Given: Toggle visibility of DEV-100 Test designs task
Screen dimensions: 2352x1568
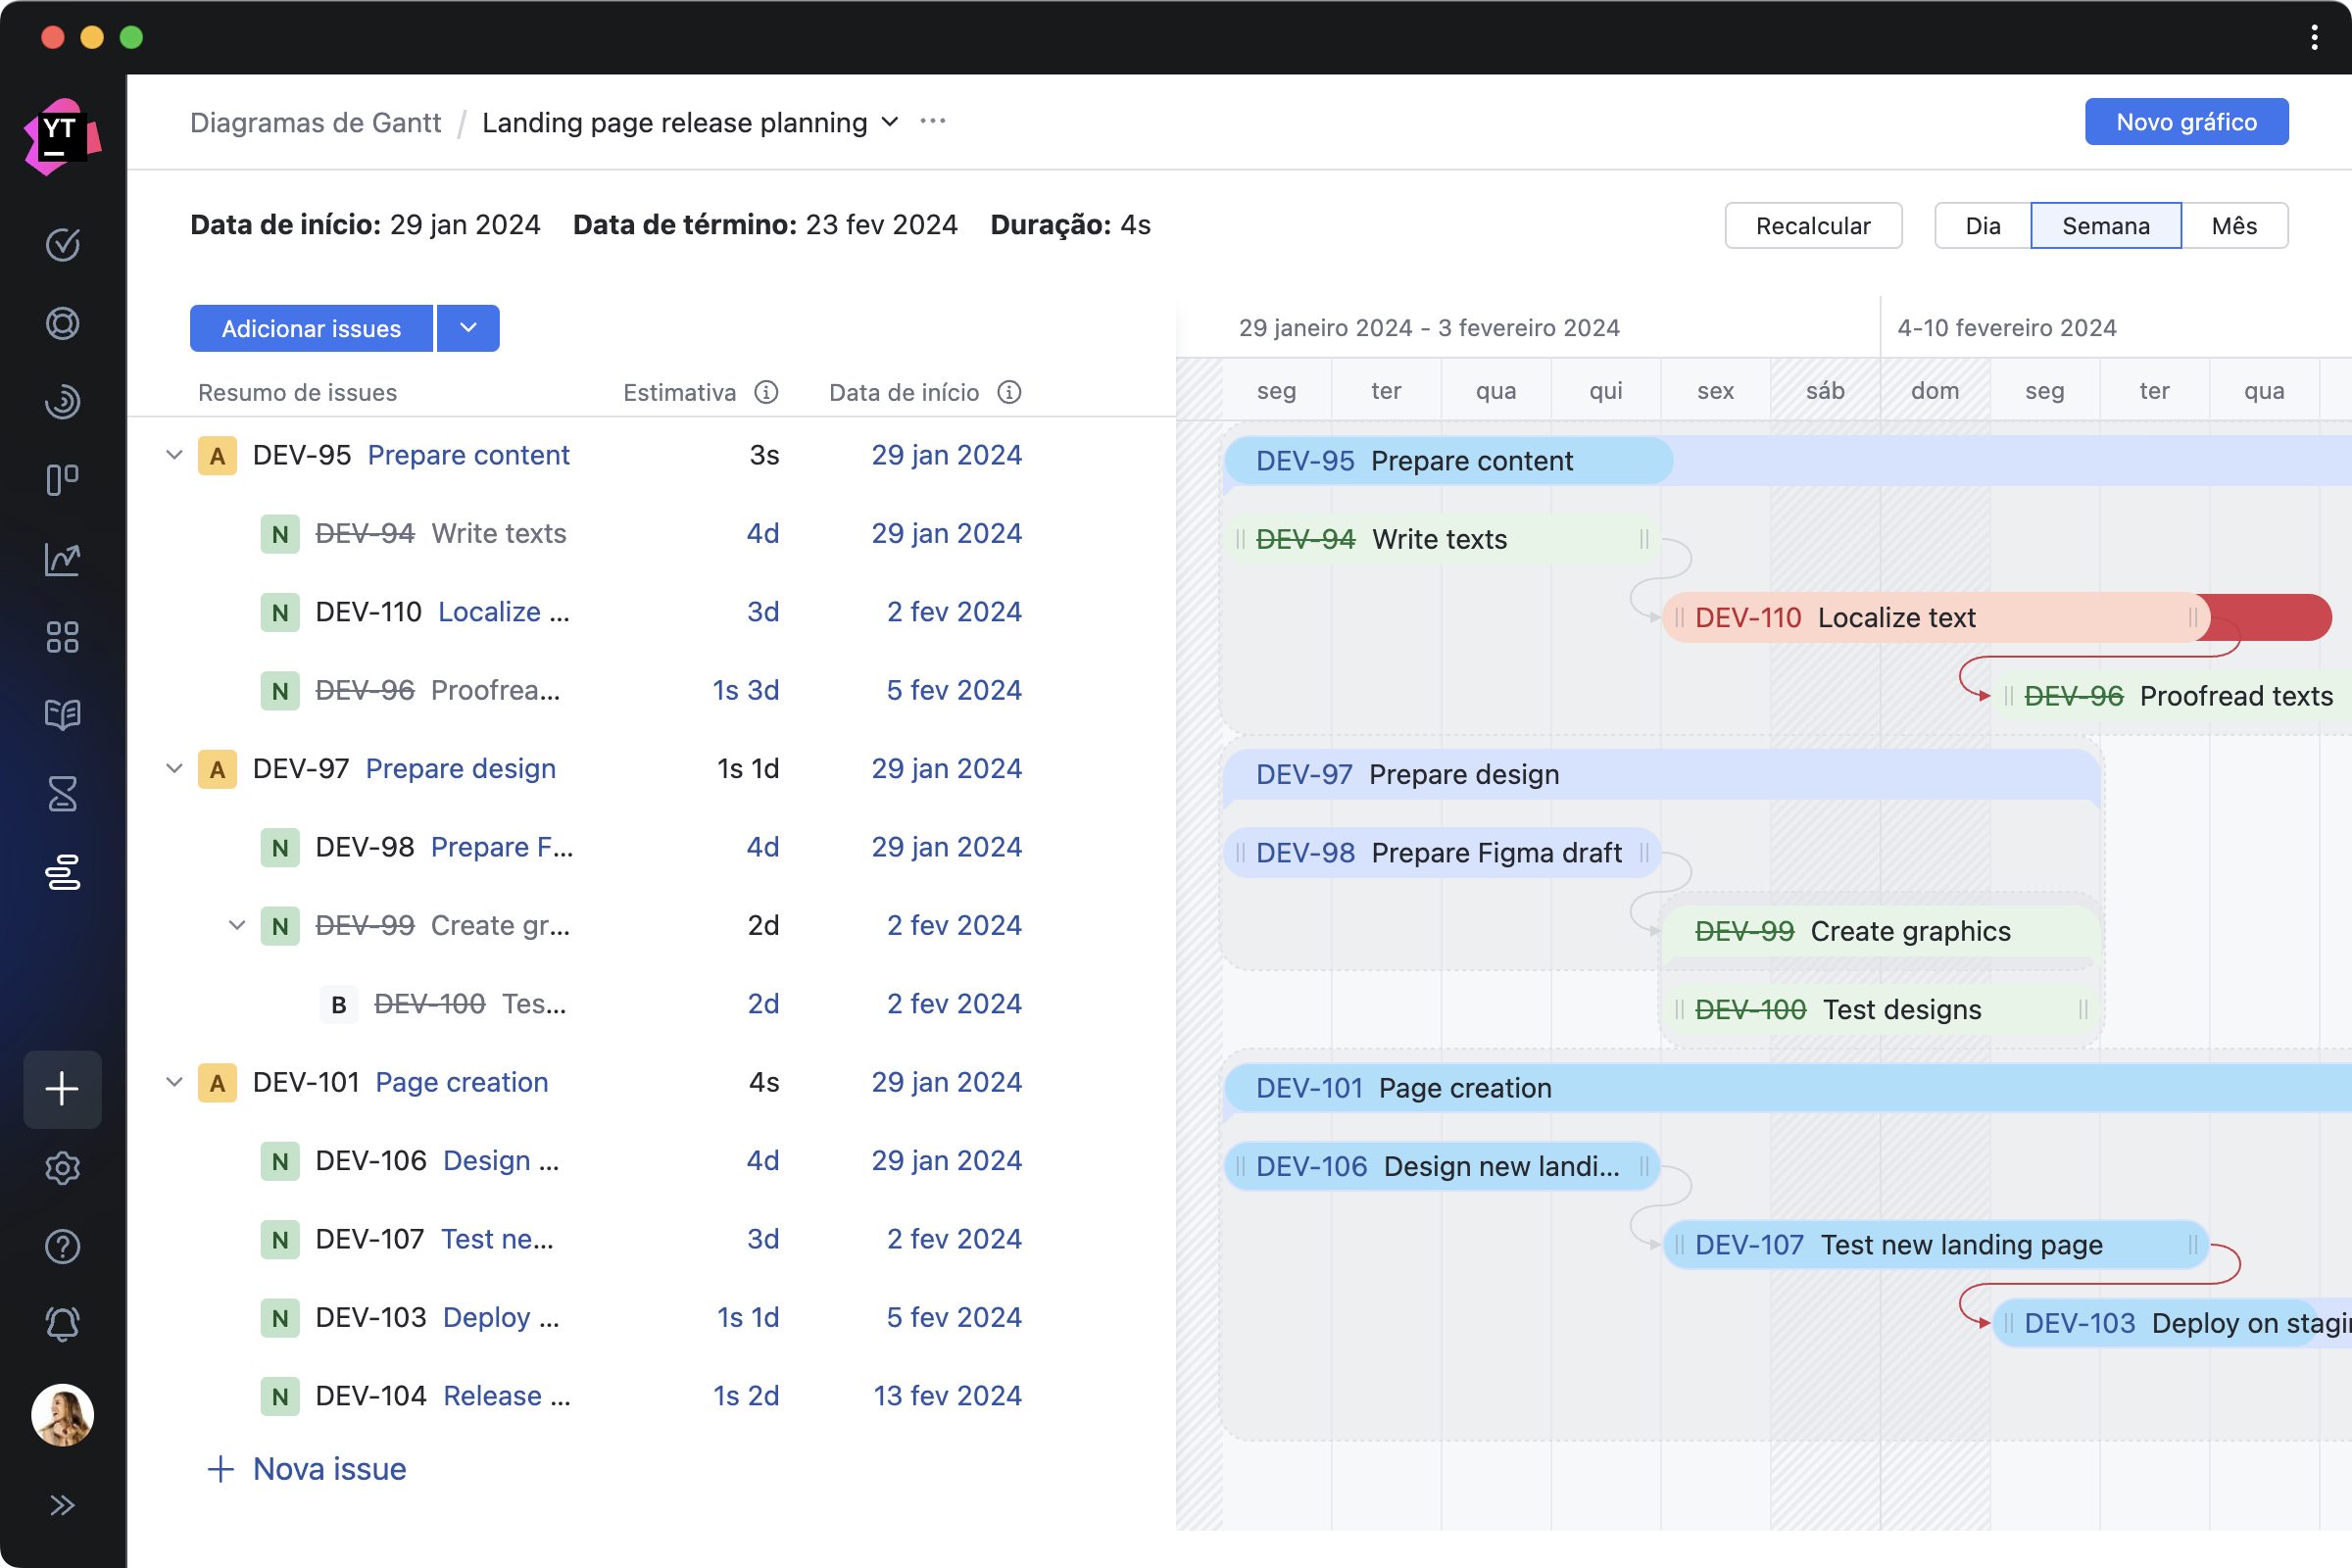Looking at the screenshot, I should tap(233, 924).
